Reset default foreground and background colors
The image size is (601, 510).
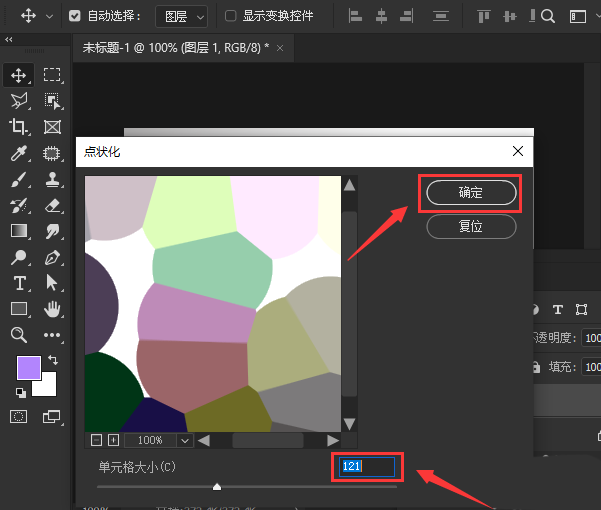click(21, 392)
